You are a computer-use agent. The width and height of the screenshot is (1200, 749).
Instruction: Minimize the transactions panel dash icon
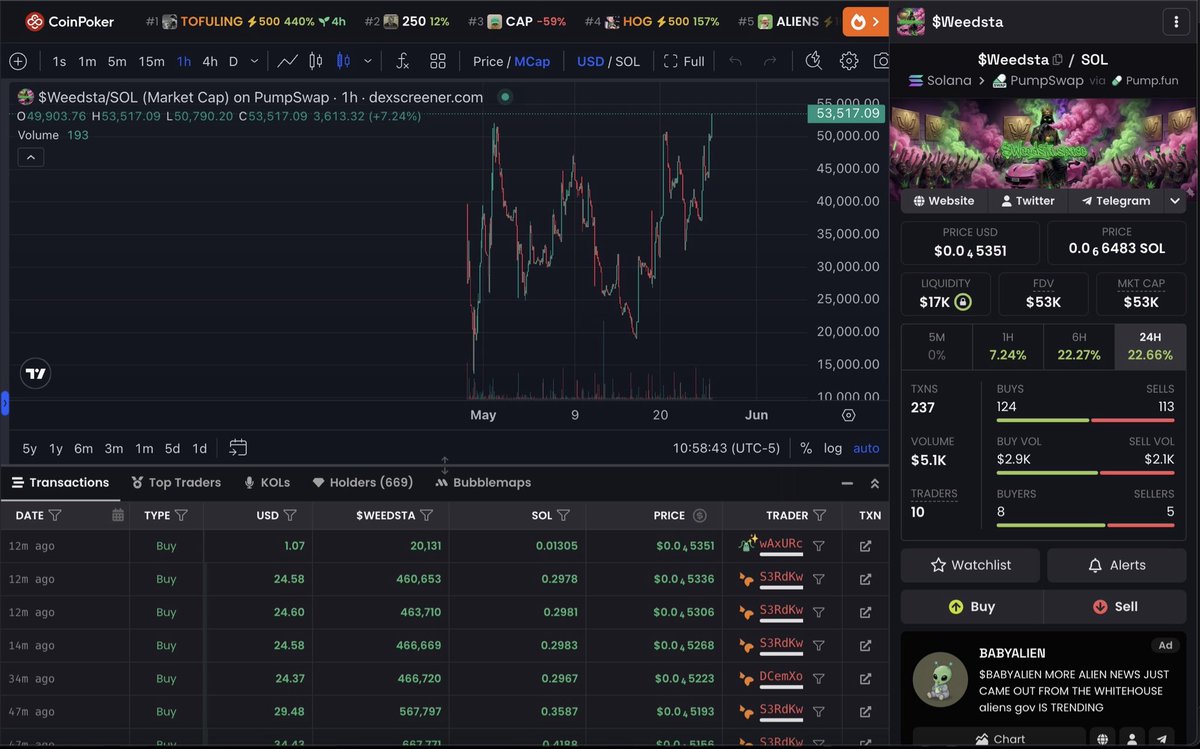(847, 483)
